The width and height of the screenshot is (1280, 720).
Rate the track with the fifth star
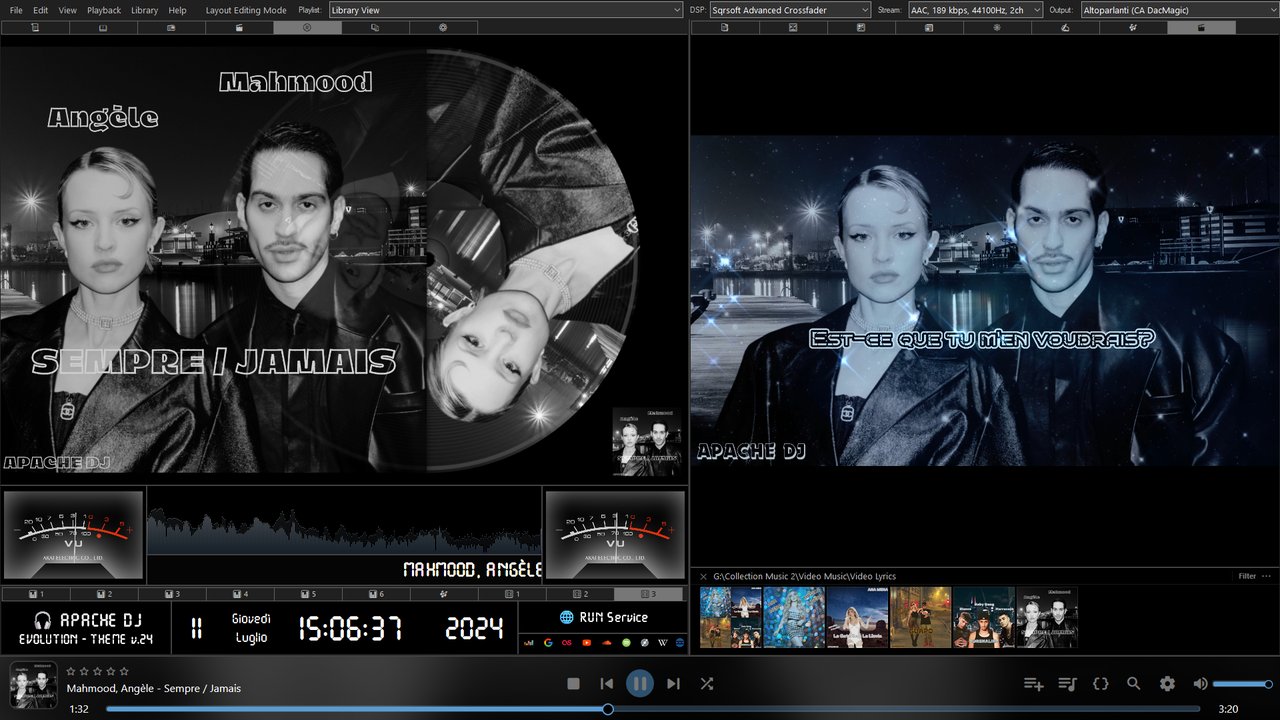click(125, 672)
